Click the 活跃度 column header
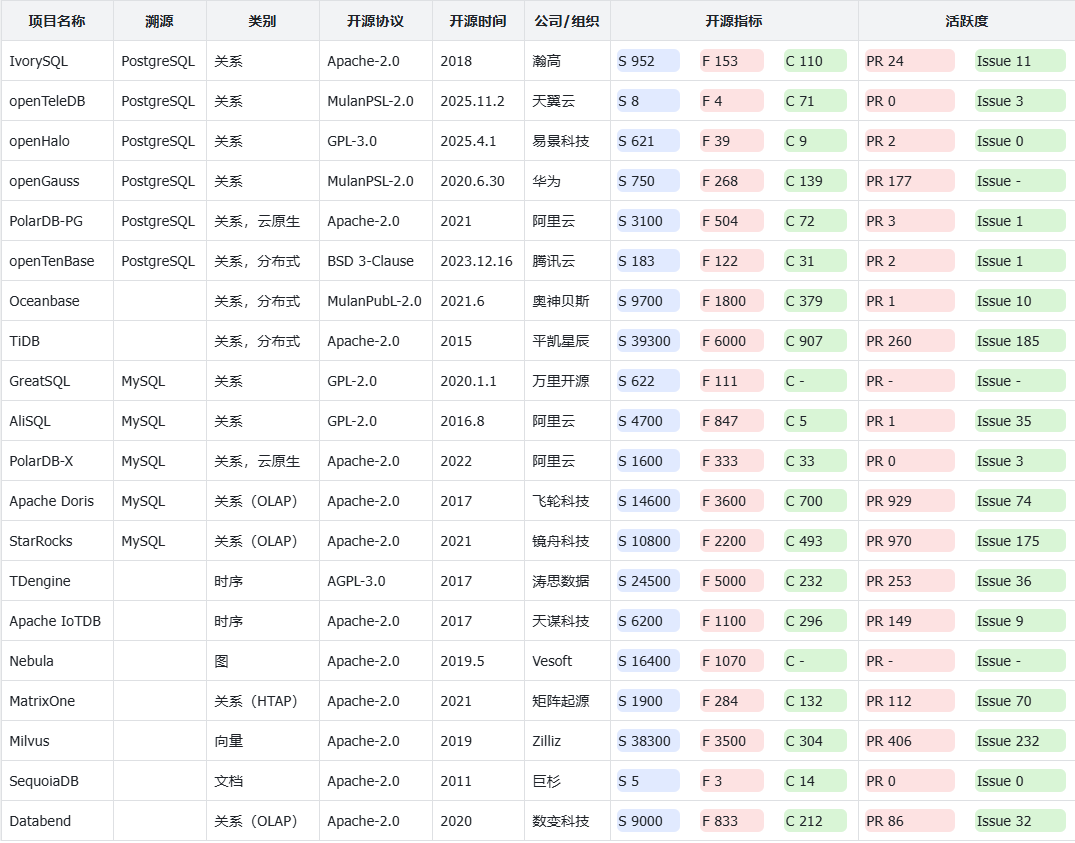The image size is (1075, 843). (x=967, y=21)
